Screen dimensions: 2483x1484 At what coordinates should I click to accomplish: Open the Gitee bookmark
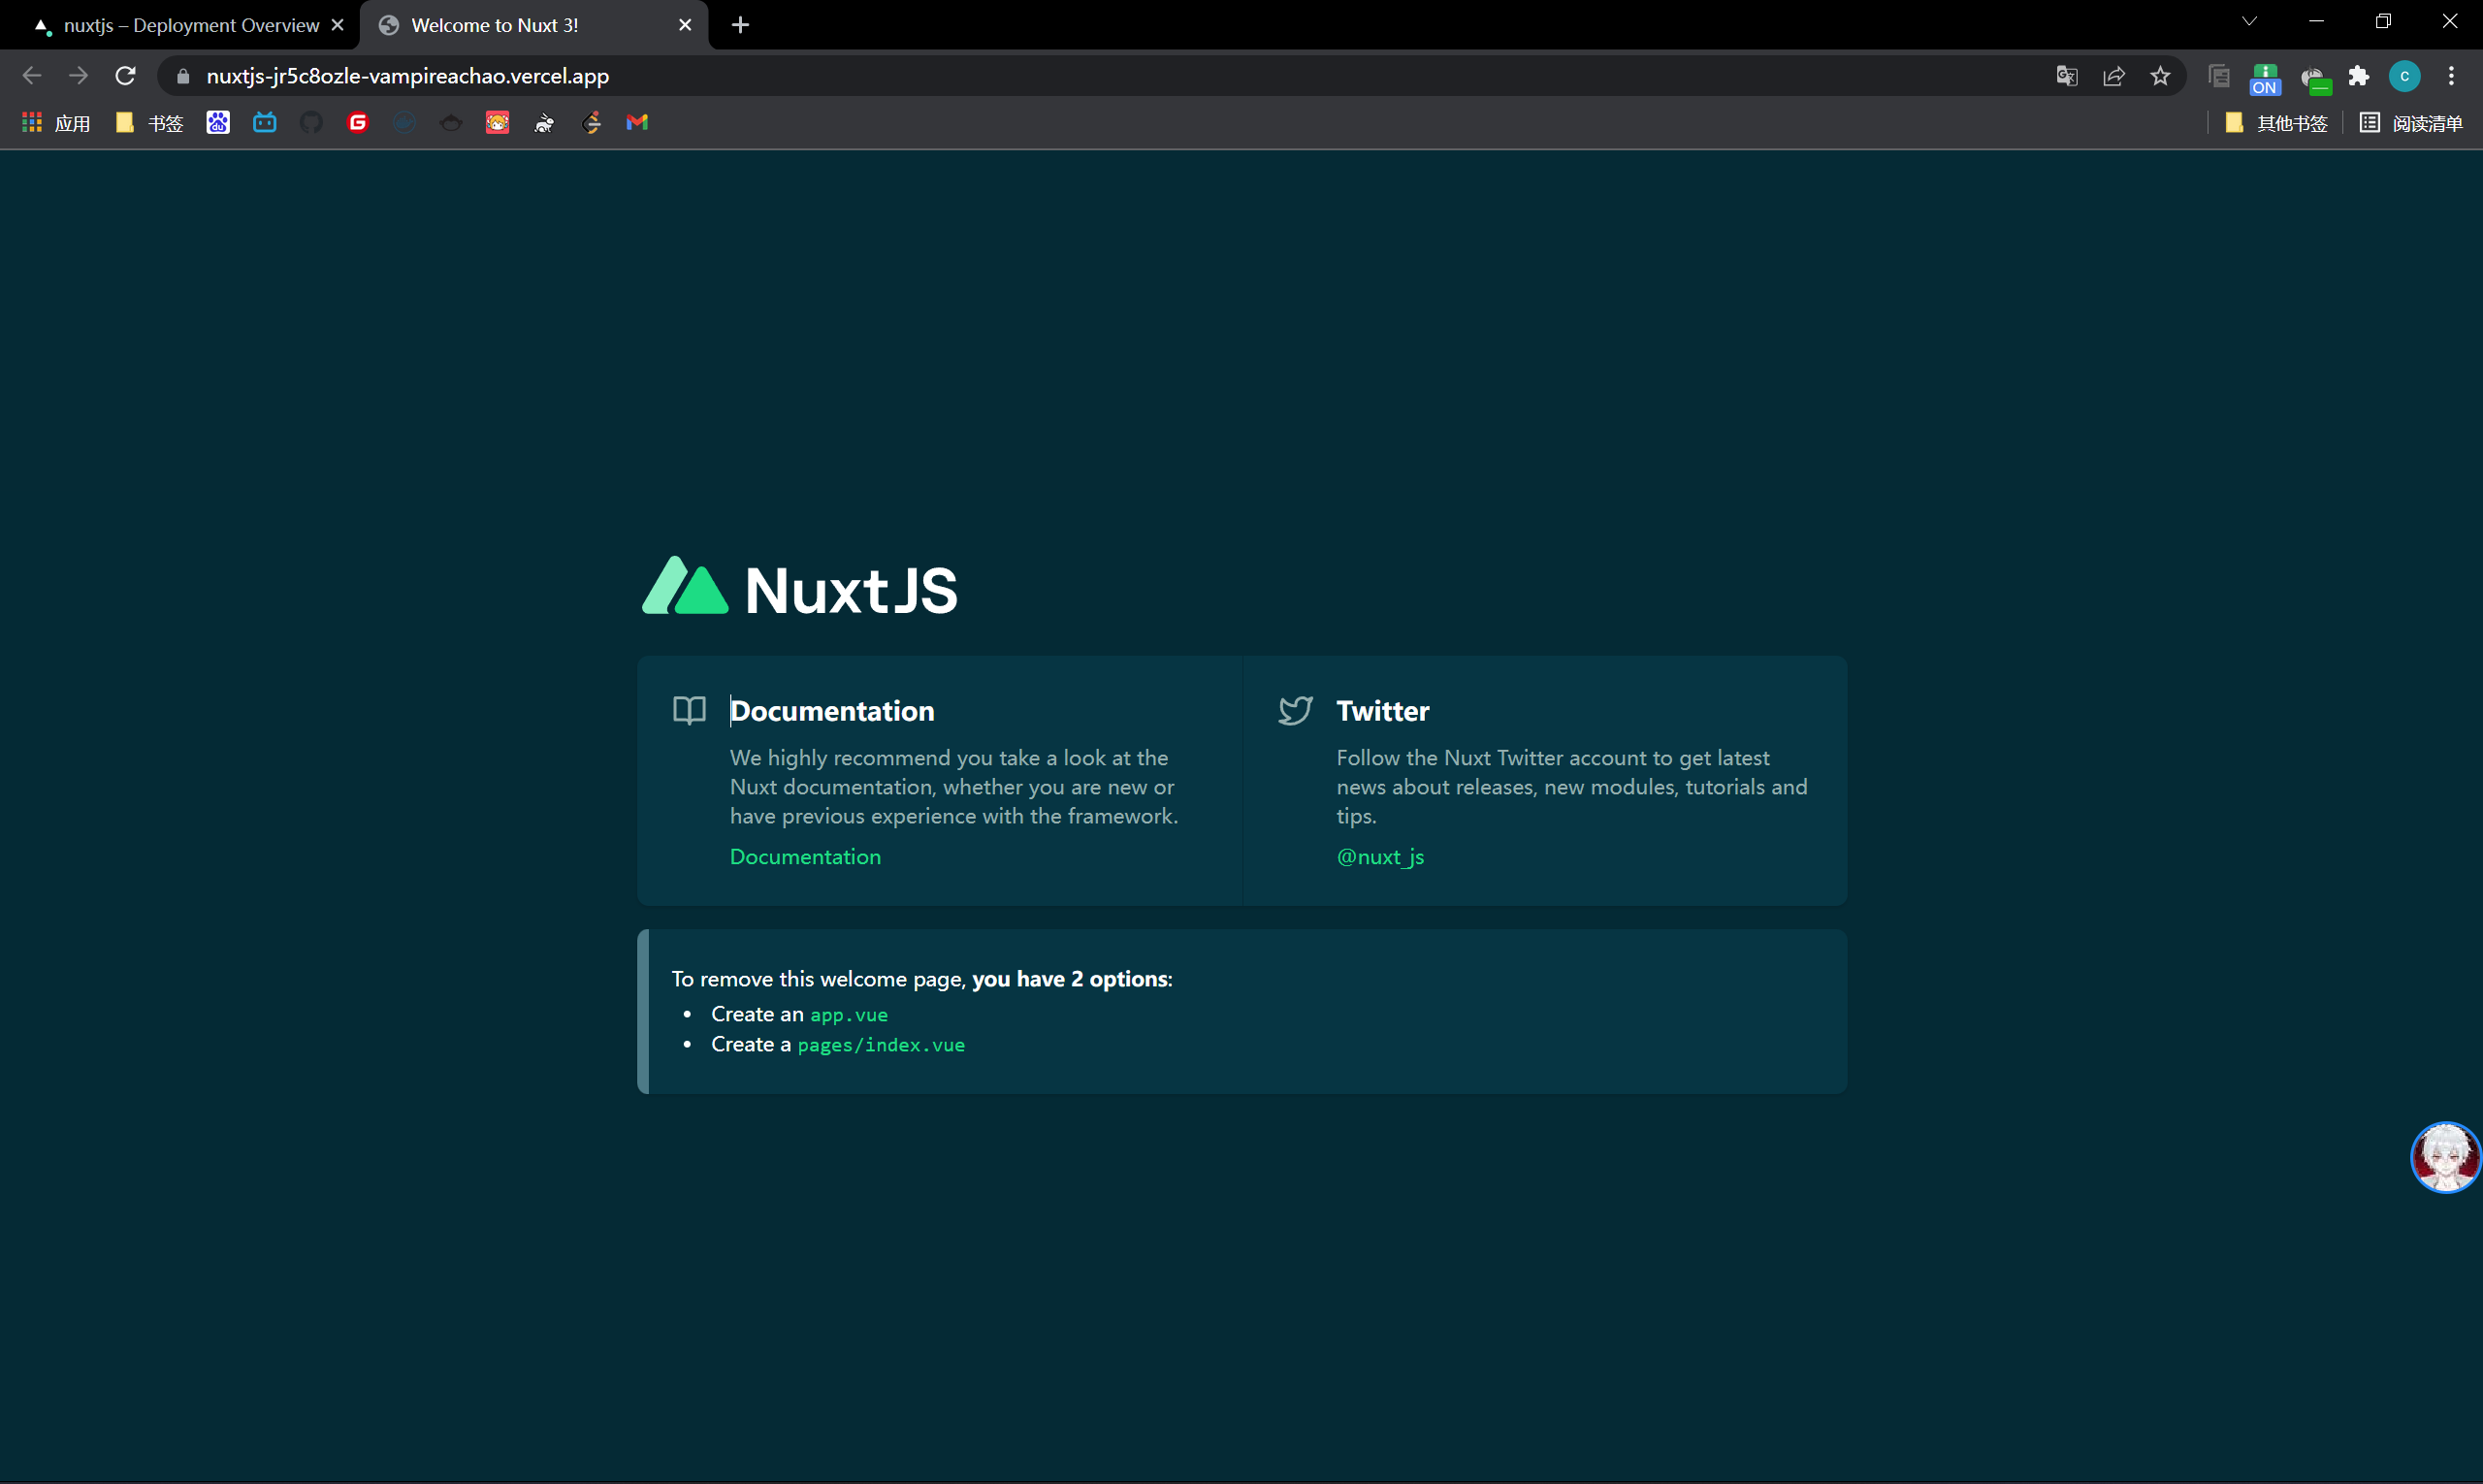tap(358, 122)
